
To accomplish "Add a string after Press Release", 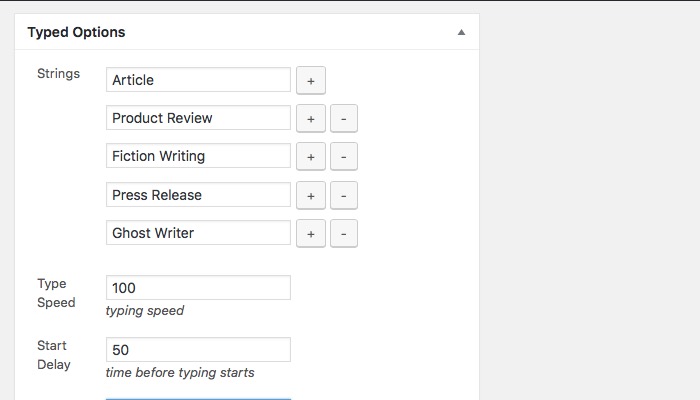I will [x=310, y=195].
